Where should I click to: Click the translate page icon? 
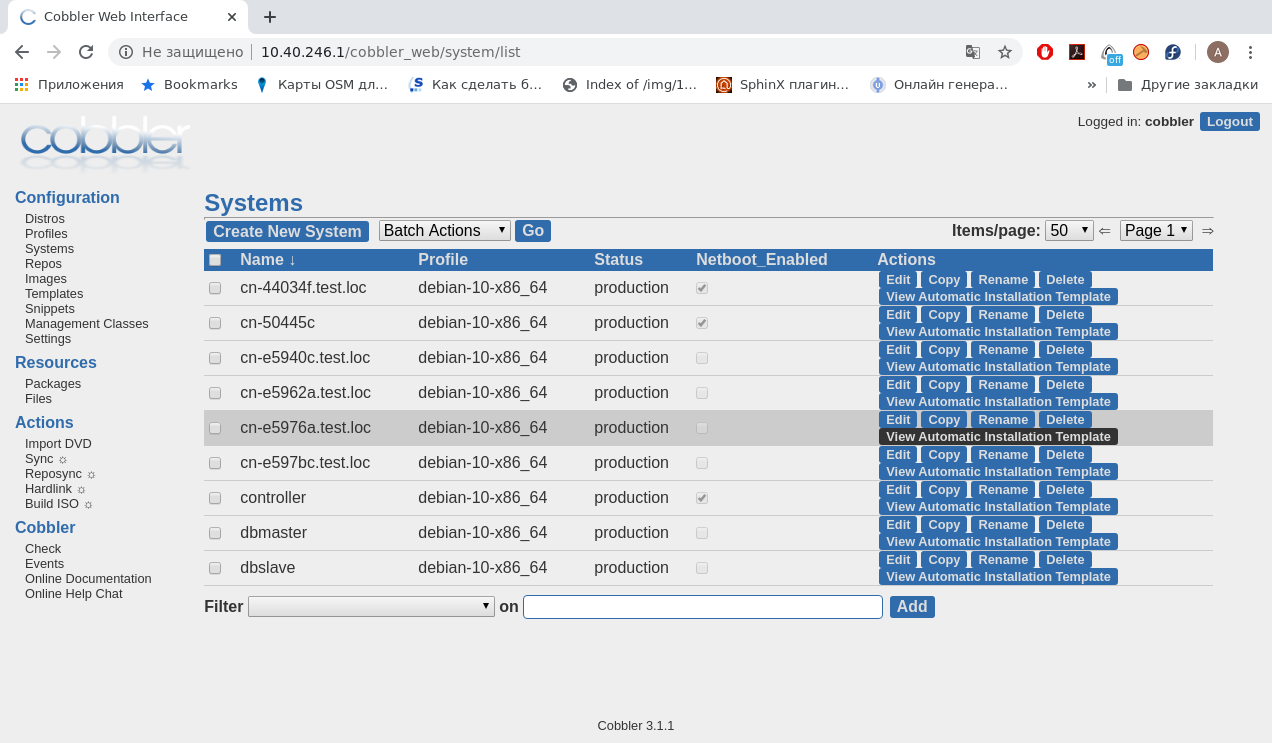coord(972,52)
